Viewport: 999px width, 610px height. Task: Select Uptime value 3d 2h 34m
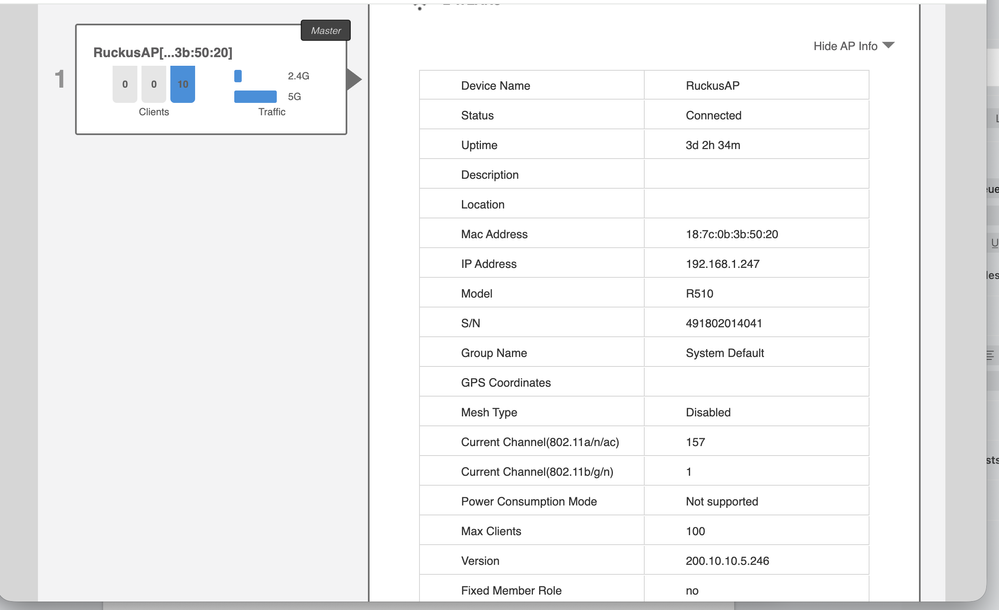point(713,145)
